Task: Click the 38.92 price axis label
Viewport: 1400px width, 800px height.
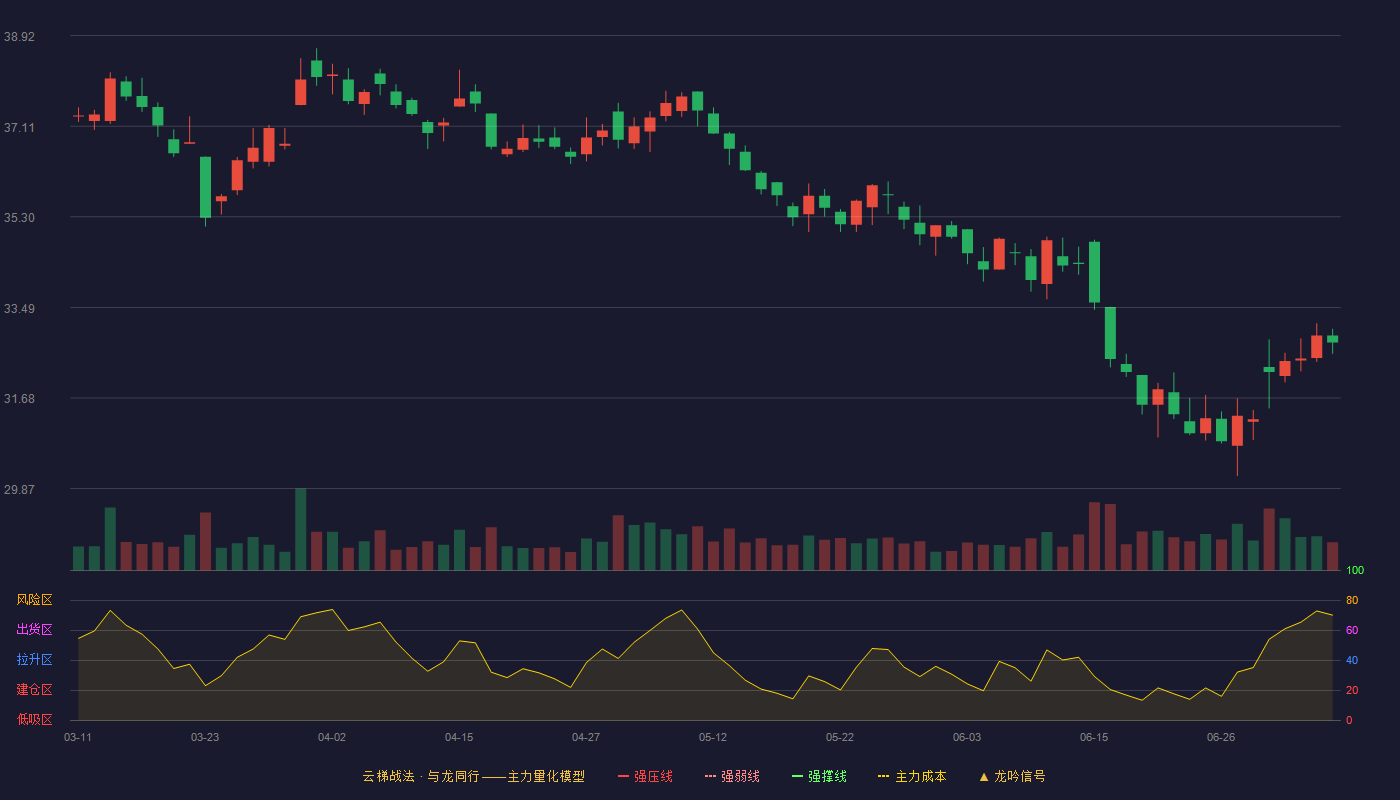Action: pos(19,36)
